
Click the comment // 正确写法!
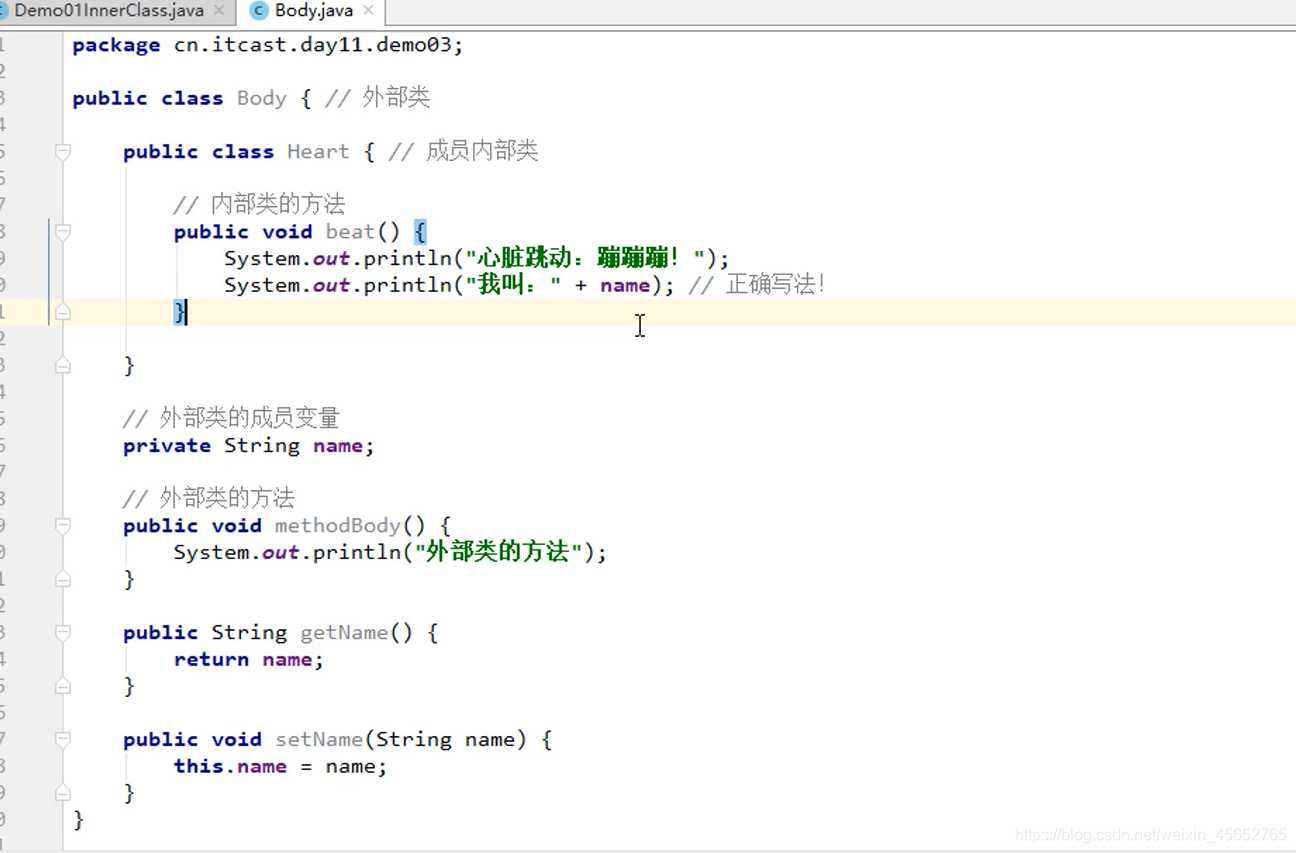click(x=757, y=285)
